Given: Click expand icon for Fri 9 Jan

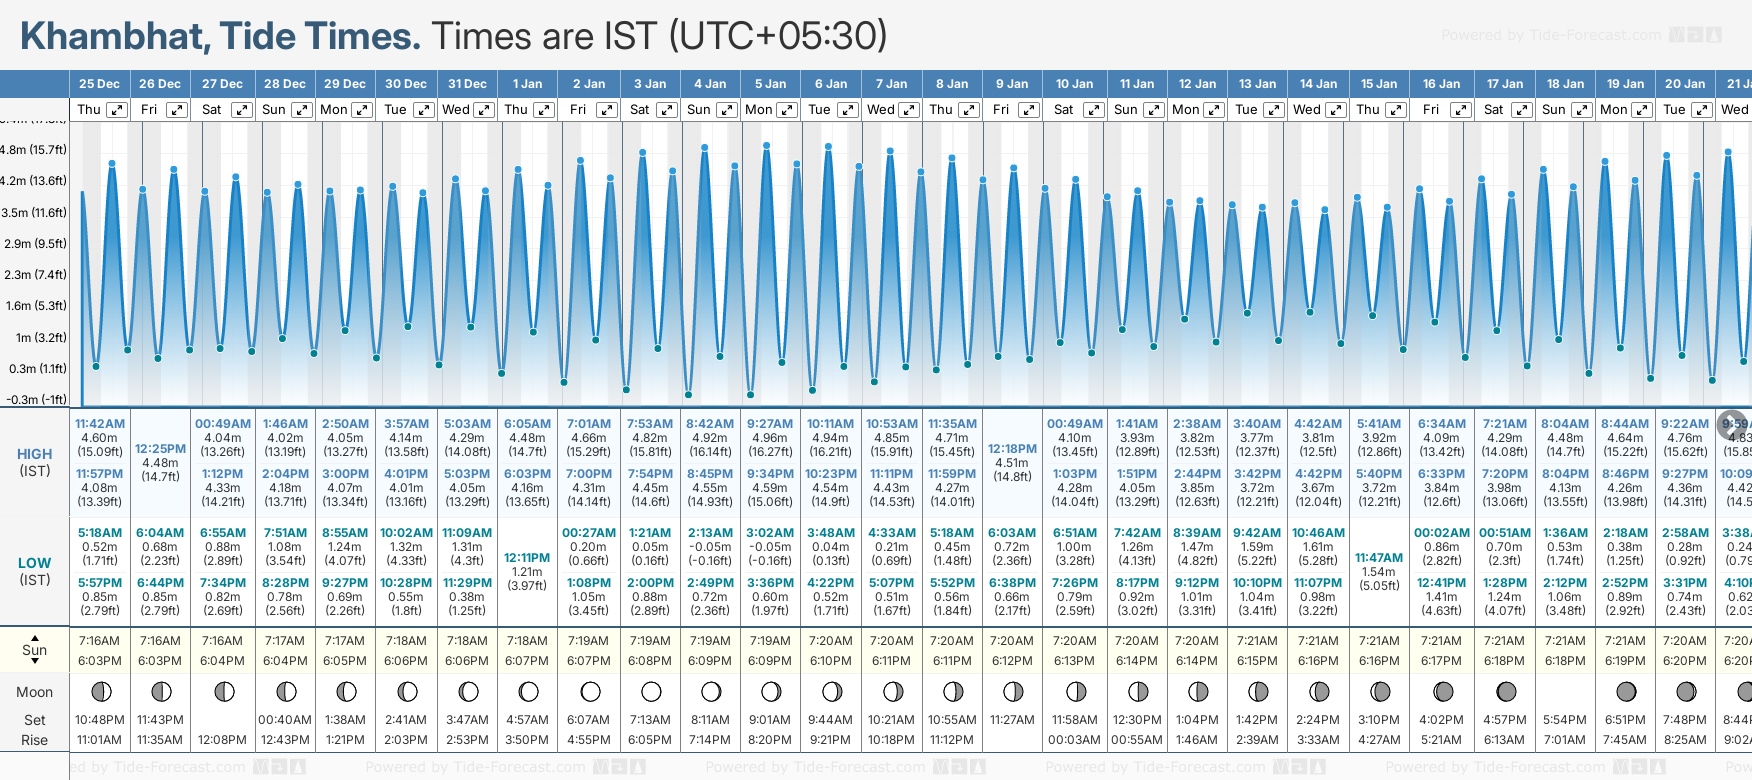Looking at the screenshot, I should point(1028,110).
